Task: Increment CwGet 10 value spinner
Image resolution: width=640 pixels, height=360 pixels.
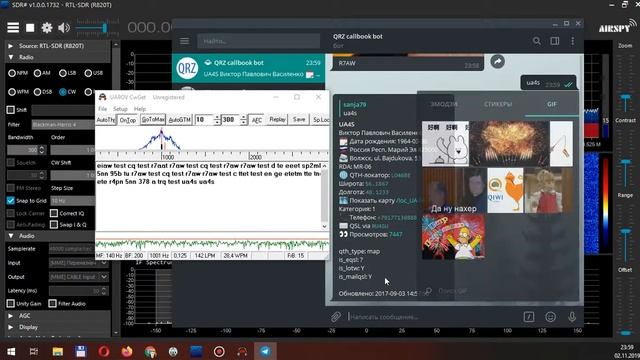Action: click(217, 117)
